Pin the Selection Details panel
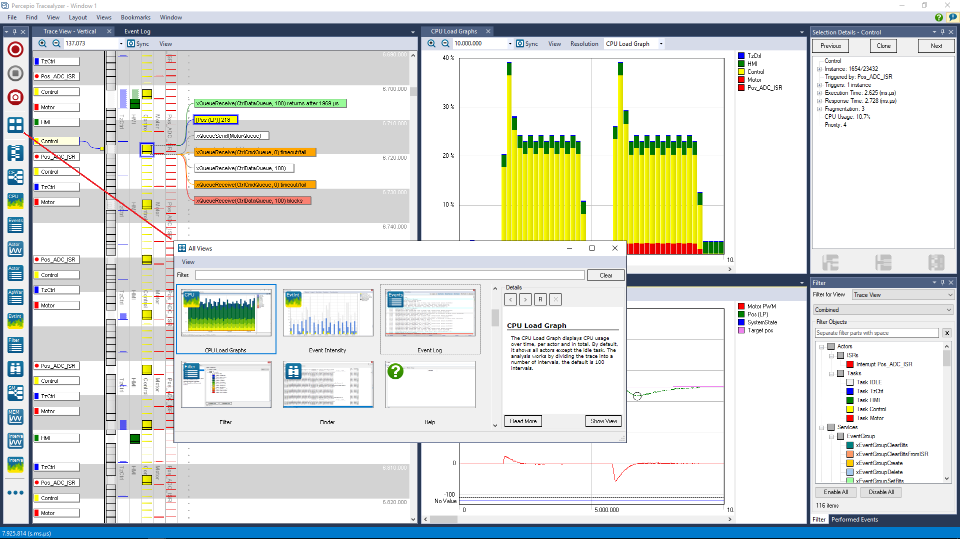This screenshot has height=539, width=960. point(942,32)
